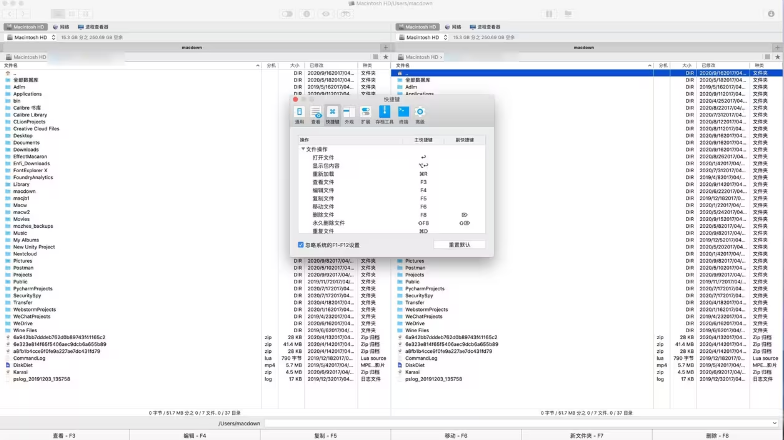Open 快捷键 hotkeys preferences tab
Image resolution: width=784 pixels, height=440 pixels.
point(332,114)
